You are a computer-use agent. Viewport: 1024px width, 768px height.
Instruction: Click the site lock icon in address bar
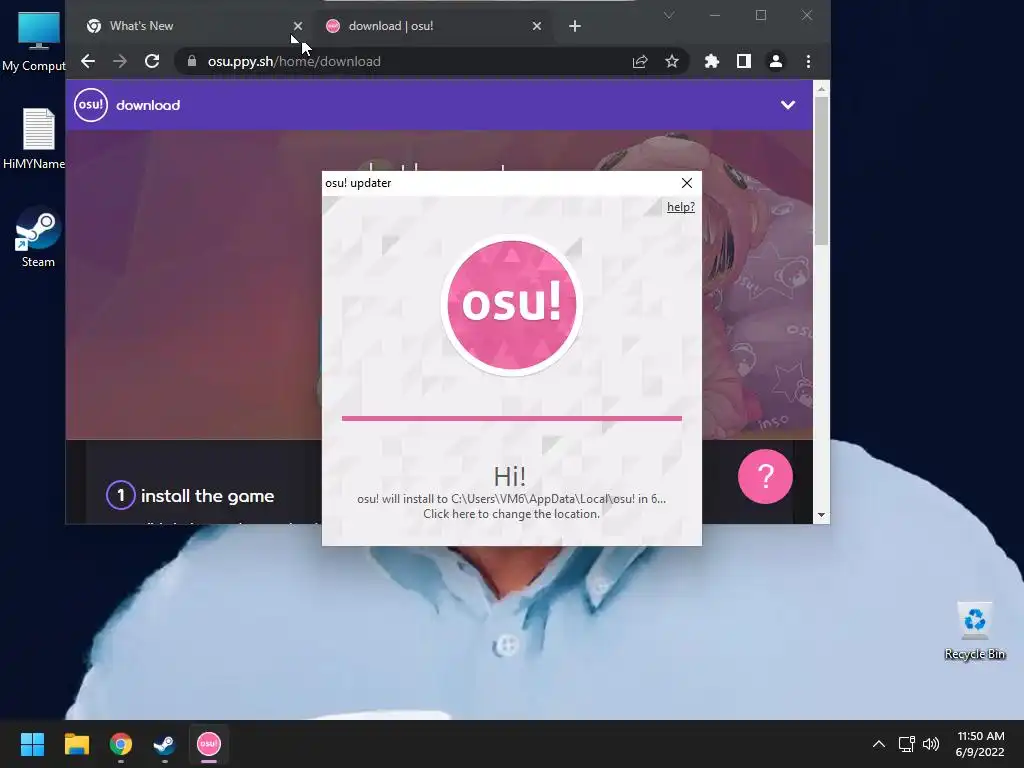click(191, 61)
